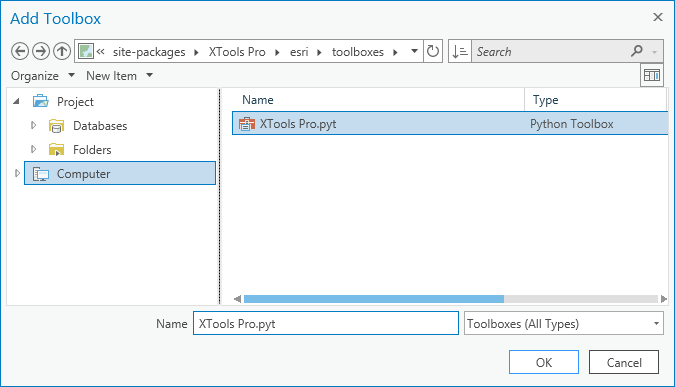Click the Databases icon in tree
Screen dimensions: 675x387
(56, 126)
